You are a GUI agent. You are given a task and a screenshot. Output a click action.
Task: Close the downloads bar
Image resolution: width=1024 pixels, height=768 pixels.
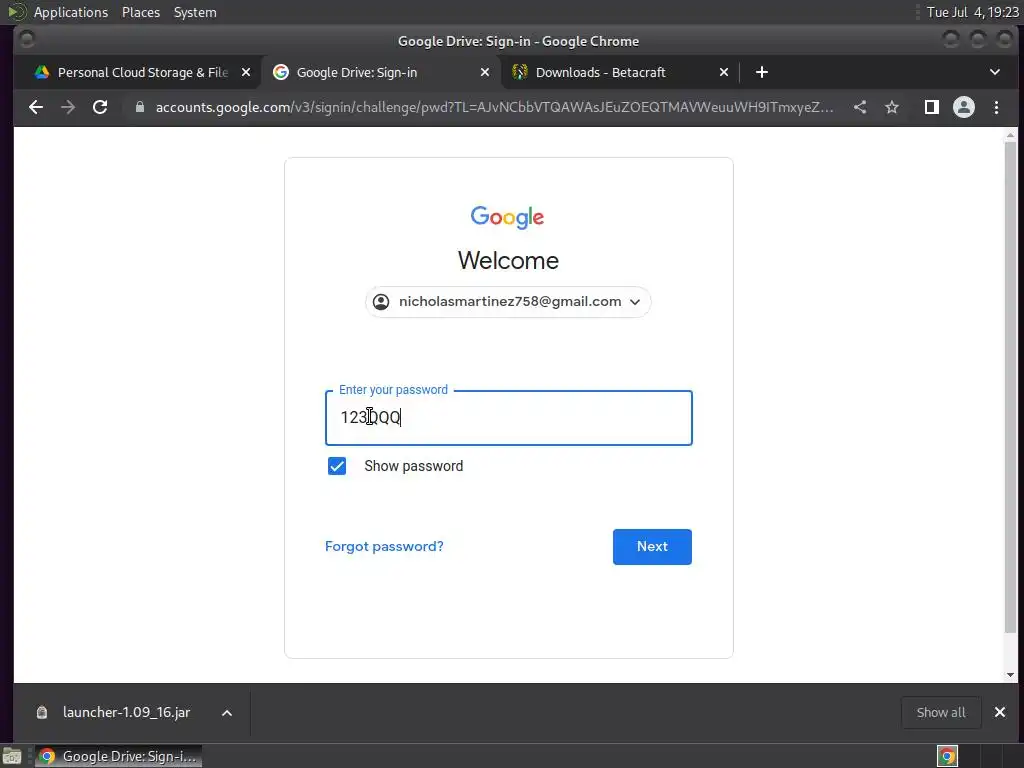pos(1000,712)
